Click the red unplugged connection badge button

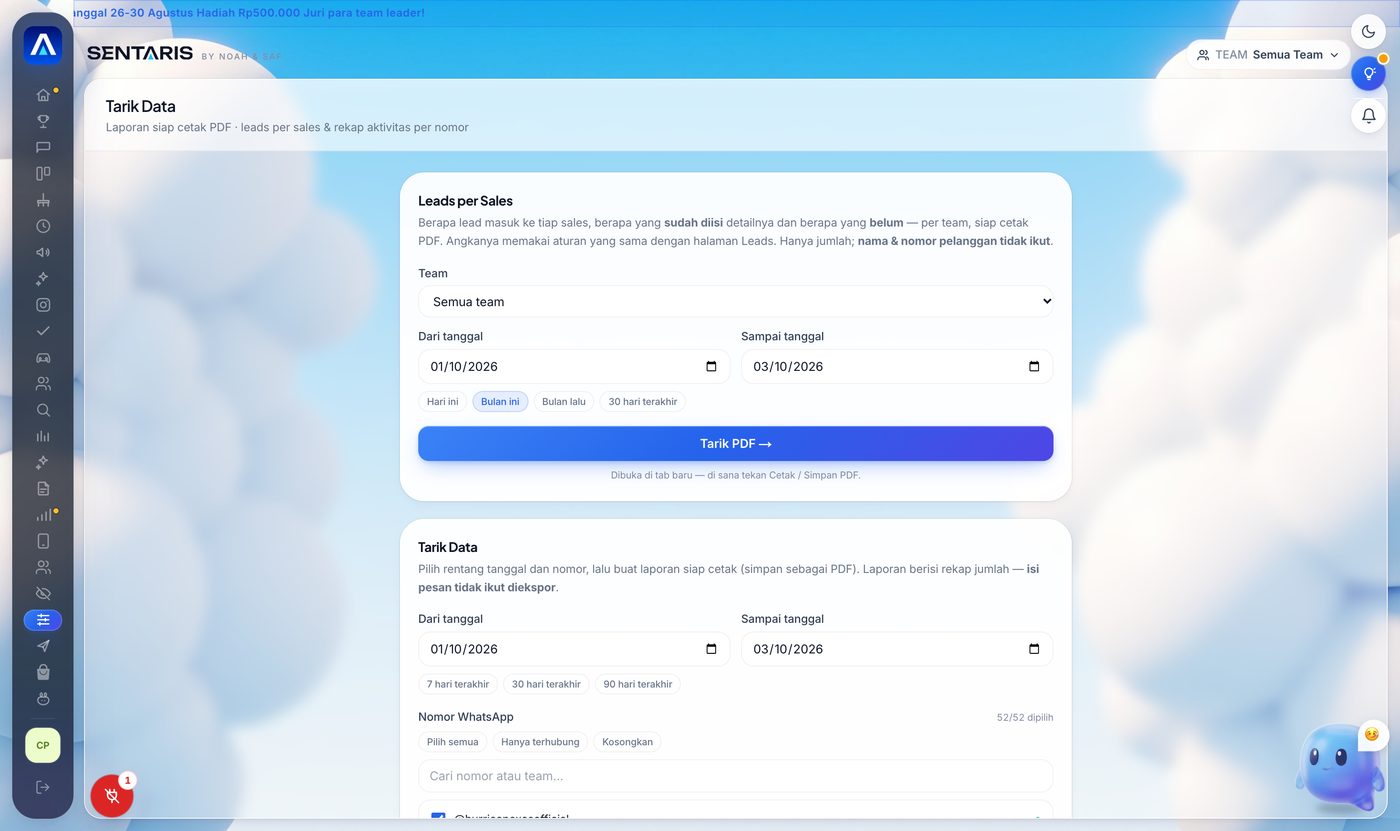[112, 796]
